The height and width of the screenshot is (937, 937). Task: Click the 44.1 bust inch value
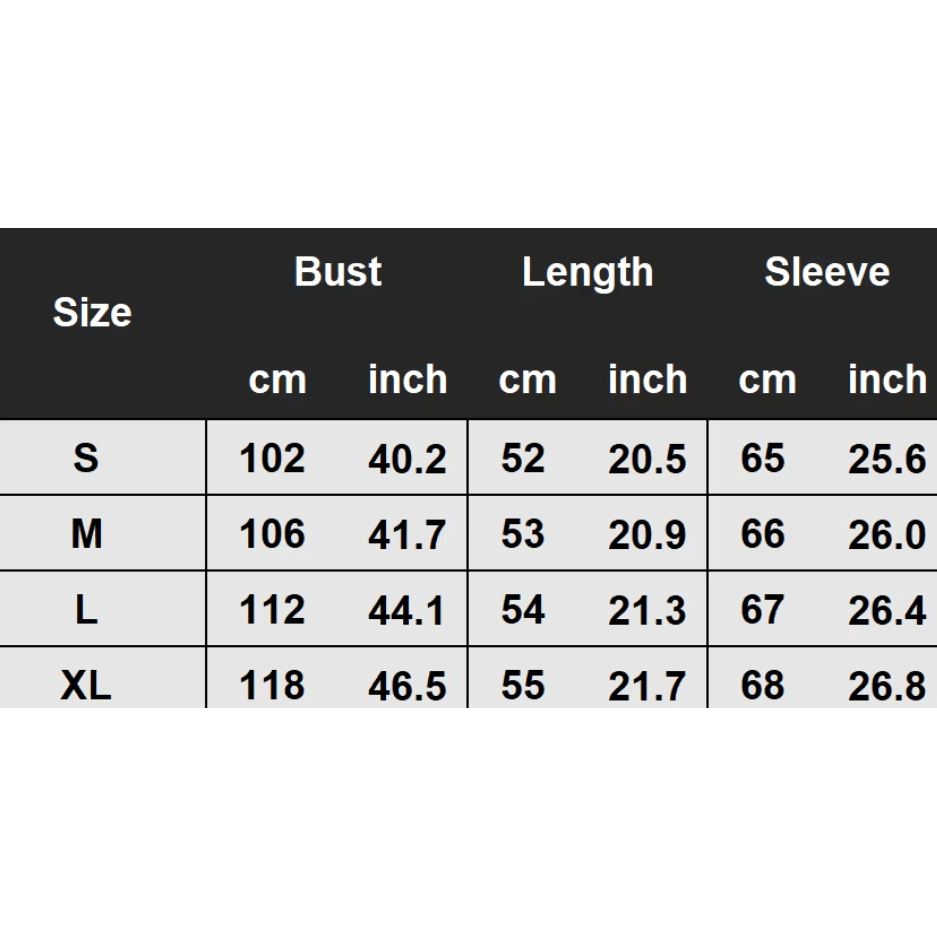pyautogui.click(x=407, y=611)
